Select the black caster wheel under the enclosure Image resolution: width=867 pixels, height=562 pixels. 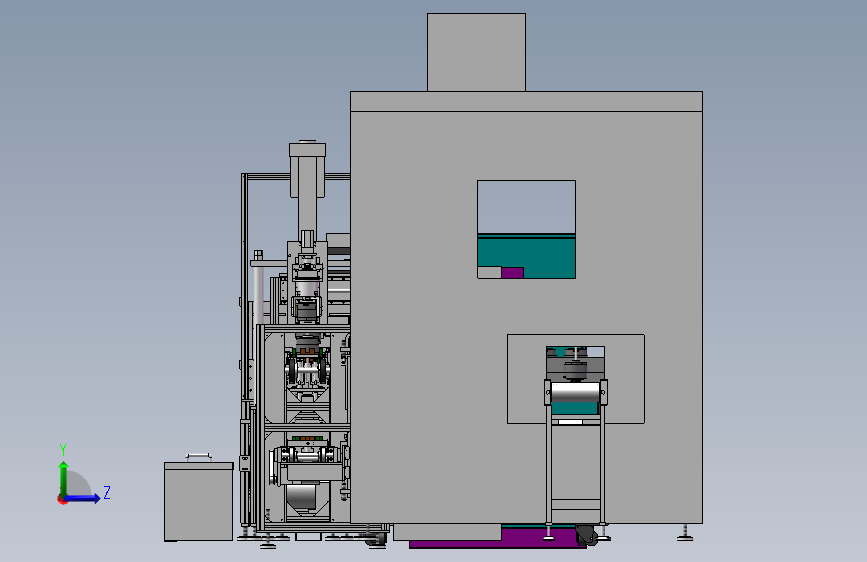click(x=586, y=535)
